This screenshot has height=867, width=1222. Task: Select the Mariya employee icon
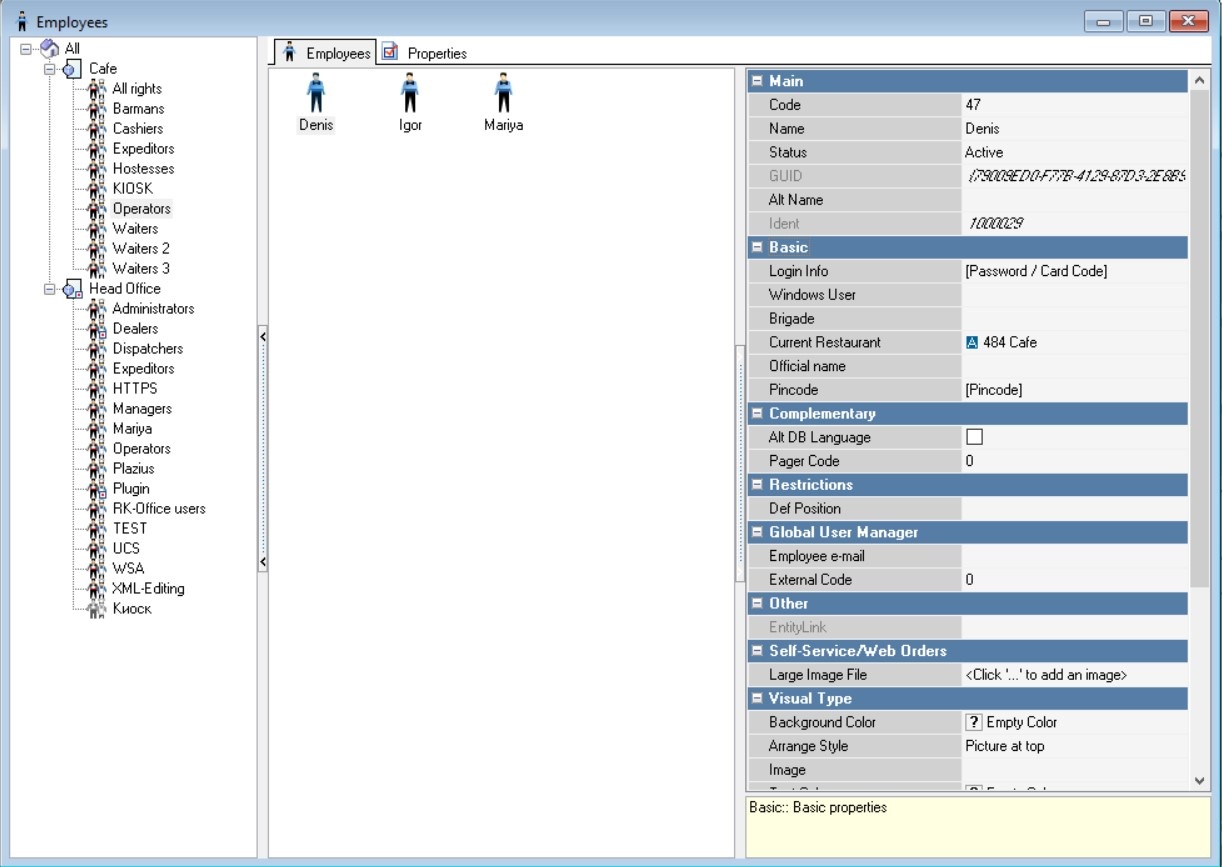coord(503,95)
